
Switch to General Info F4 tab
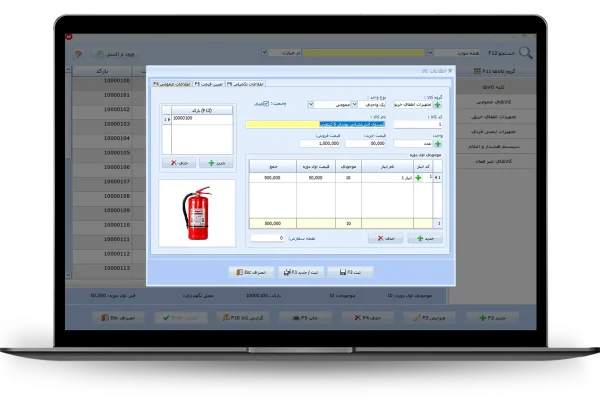(x=172, y=84)
